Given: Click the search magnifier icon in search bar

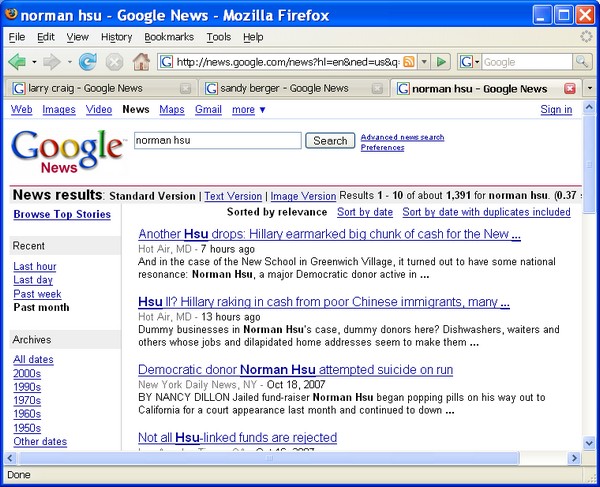Looking at the screenshot, I should point(582,62).
